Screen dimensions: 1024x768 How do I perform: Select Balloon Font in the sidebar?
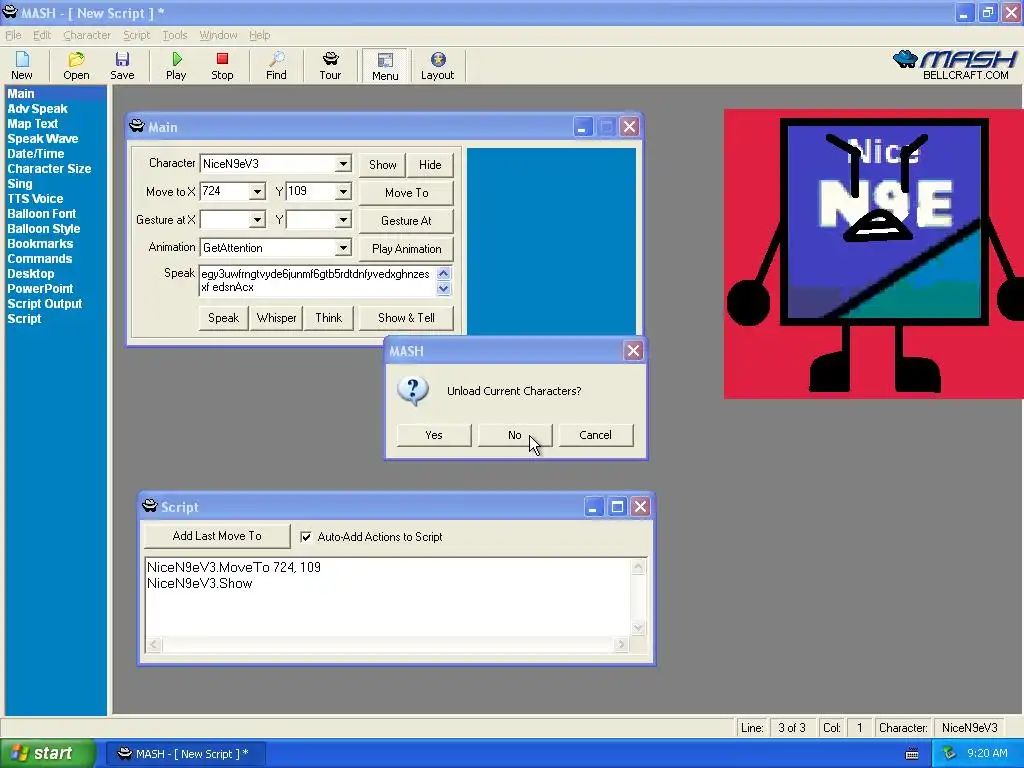coord(41,214)
